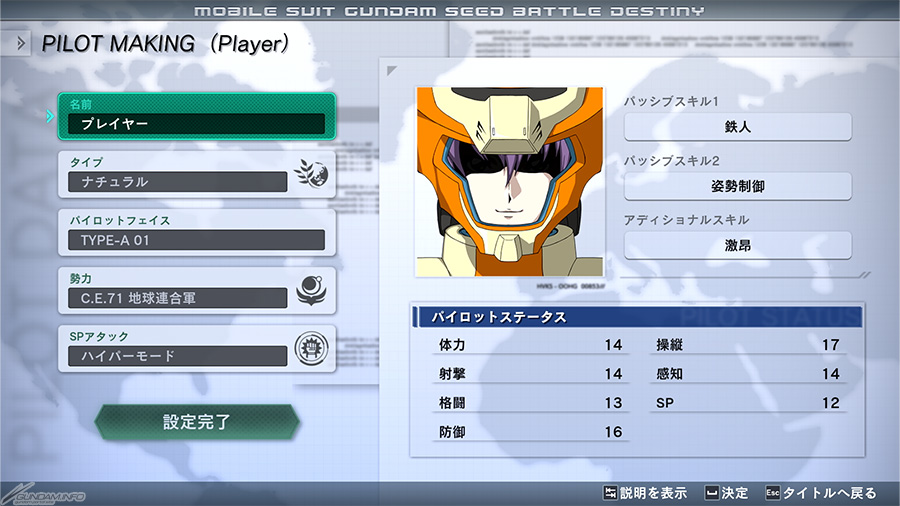The image size is (900, 506).
Task: Click the corner triangle on the pilot panel
Action: [391, 71]
